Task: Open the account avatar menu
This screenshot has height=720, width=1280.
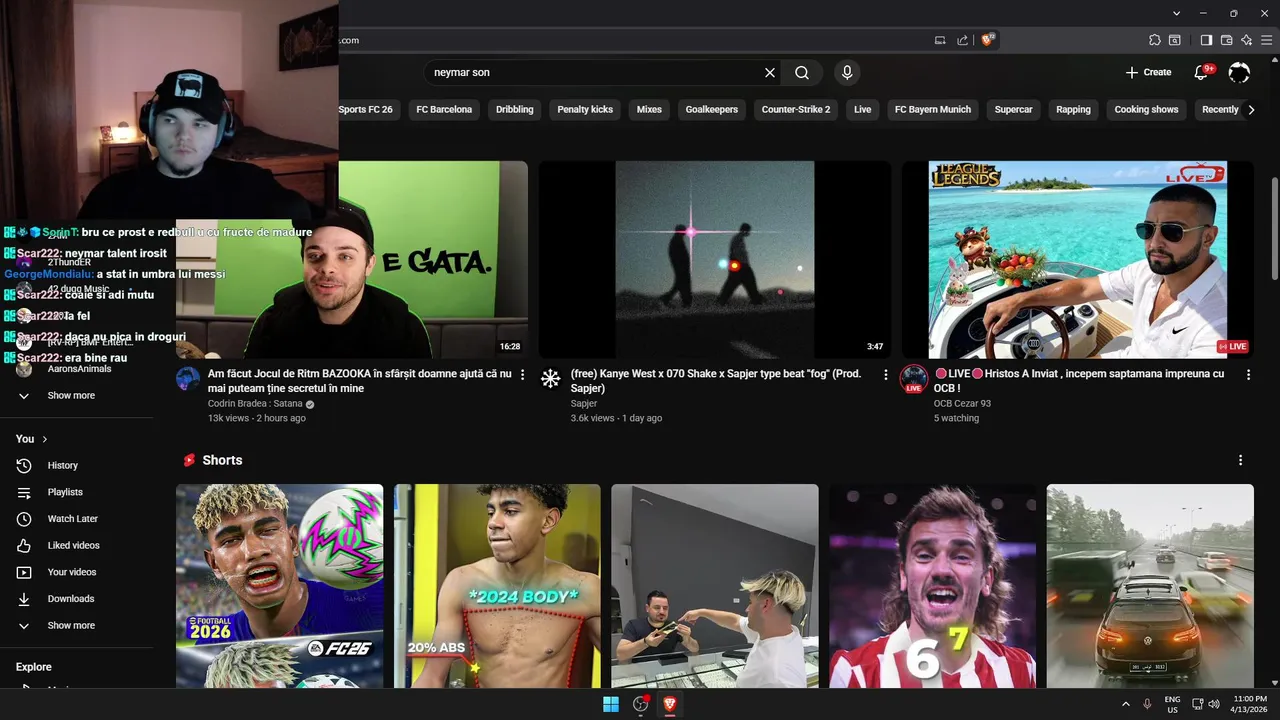Action: (1239, 72)
